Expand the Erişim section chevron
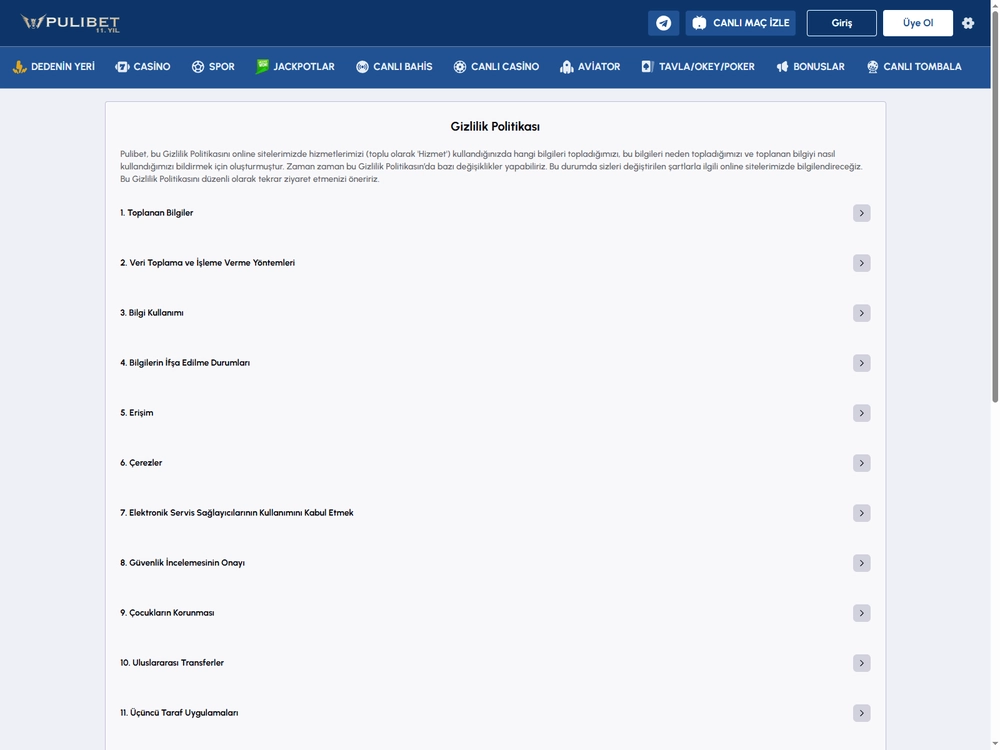 pyautogui.click(x=862, y=413)
